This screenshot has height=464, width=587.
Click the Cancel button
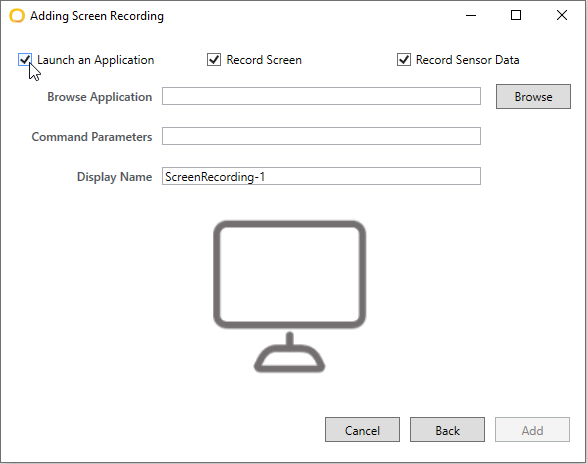pos(362,430)
